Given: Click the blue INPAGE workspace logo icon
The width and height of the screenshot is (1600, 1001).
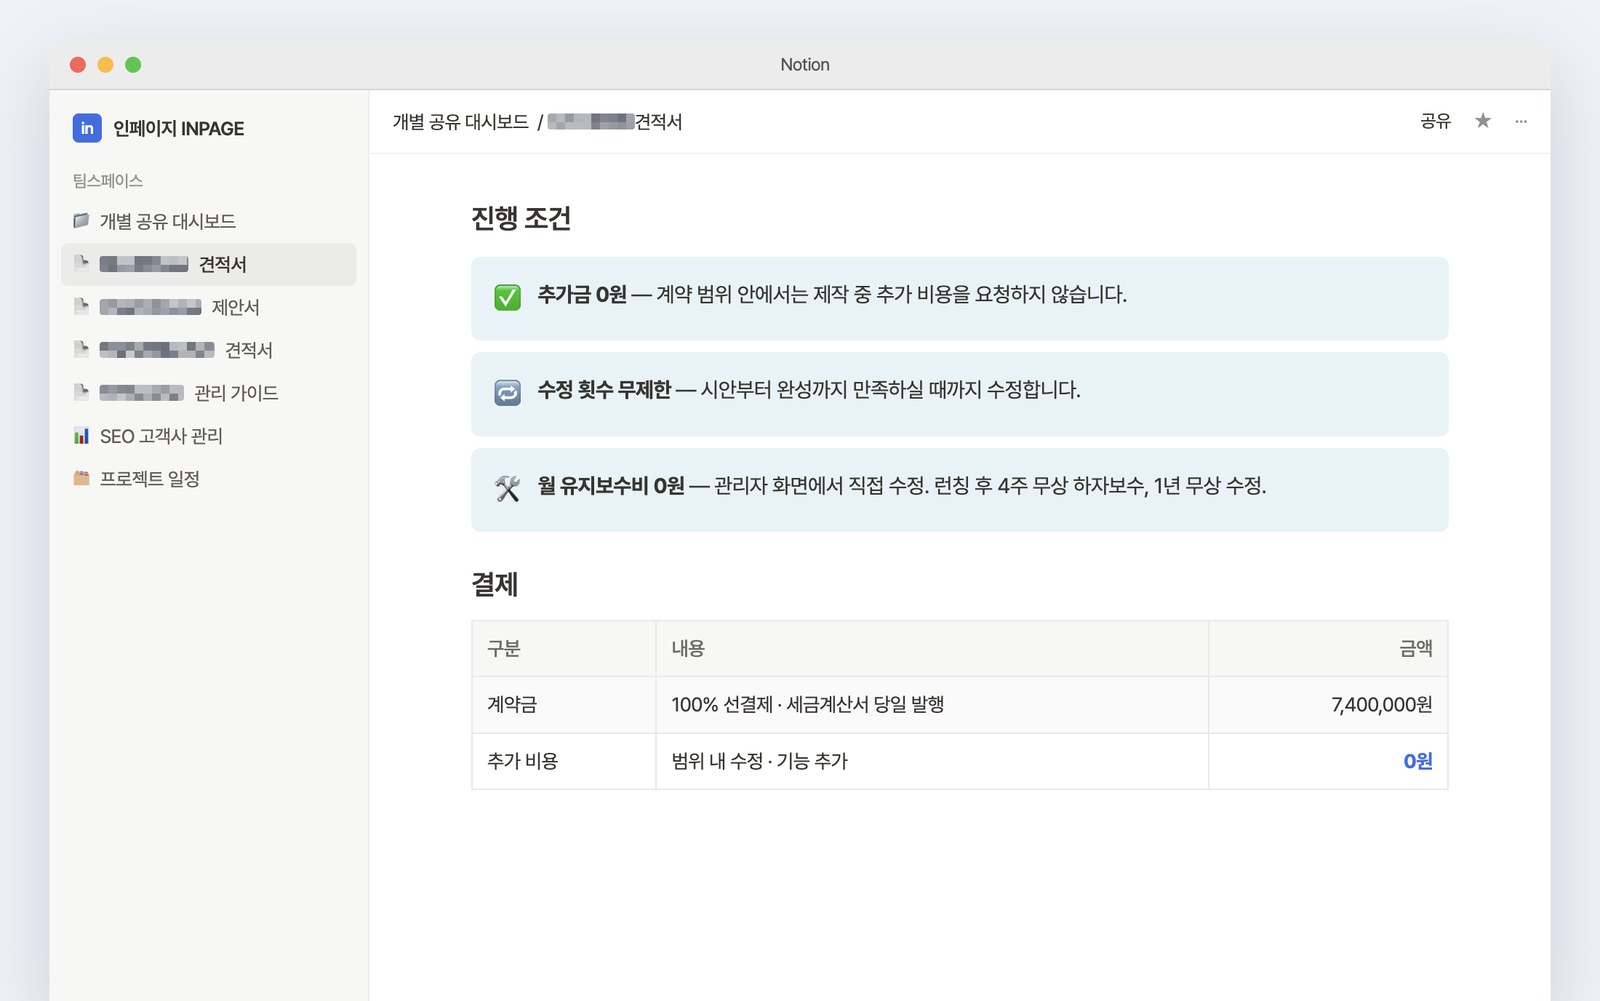Looking at the screenshot, I should (x=87, y=128).
